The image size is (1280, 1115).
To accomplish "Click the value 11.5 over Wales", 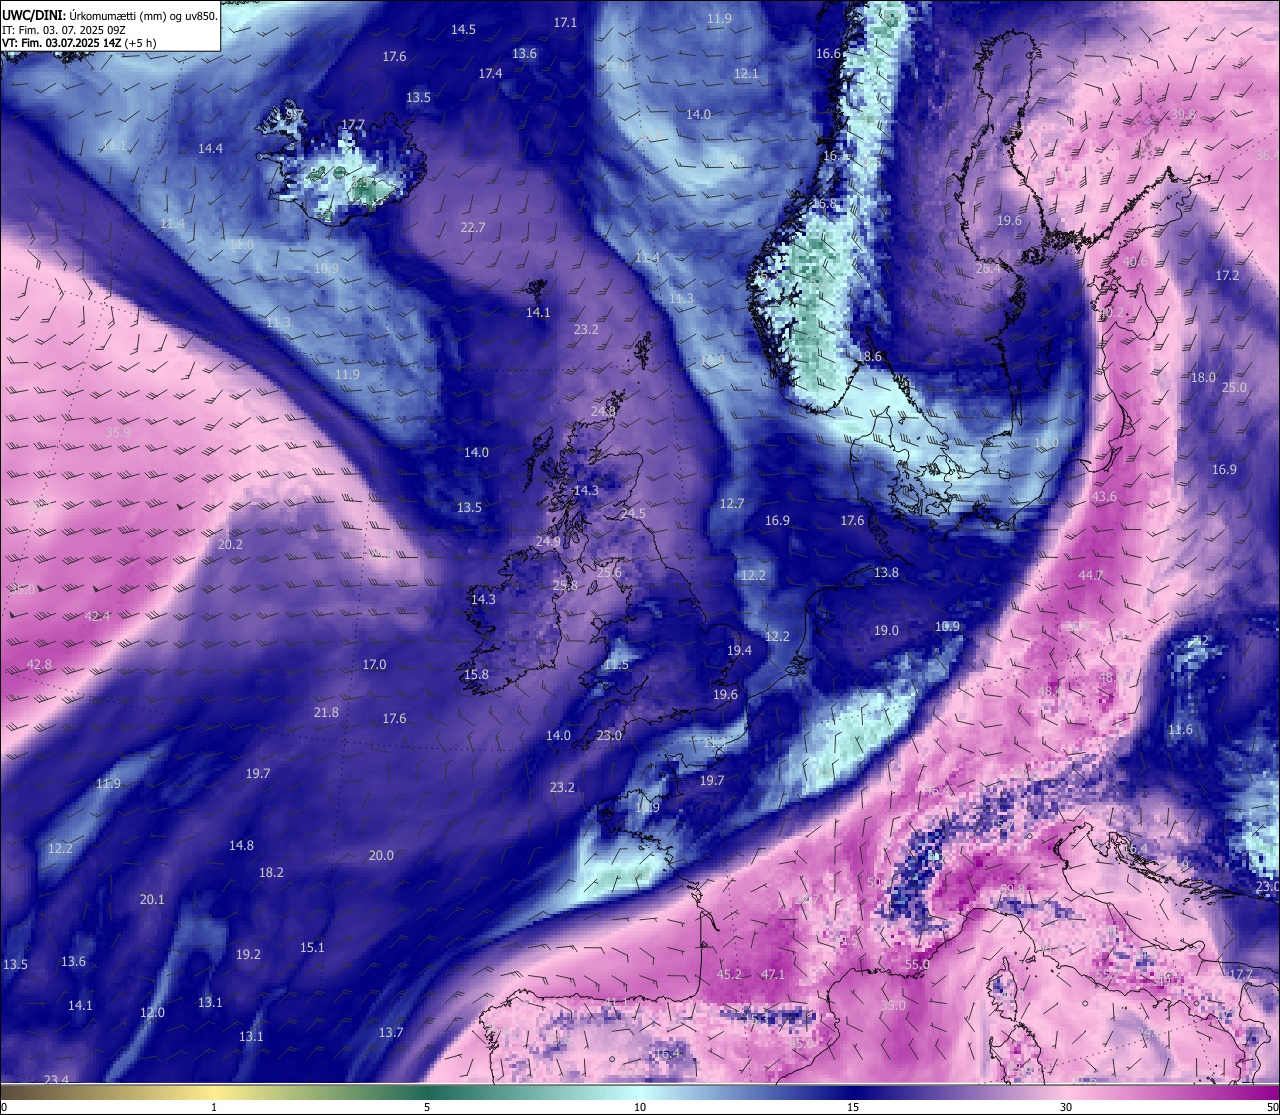I will pos(617,664).
